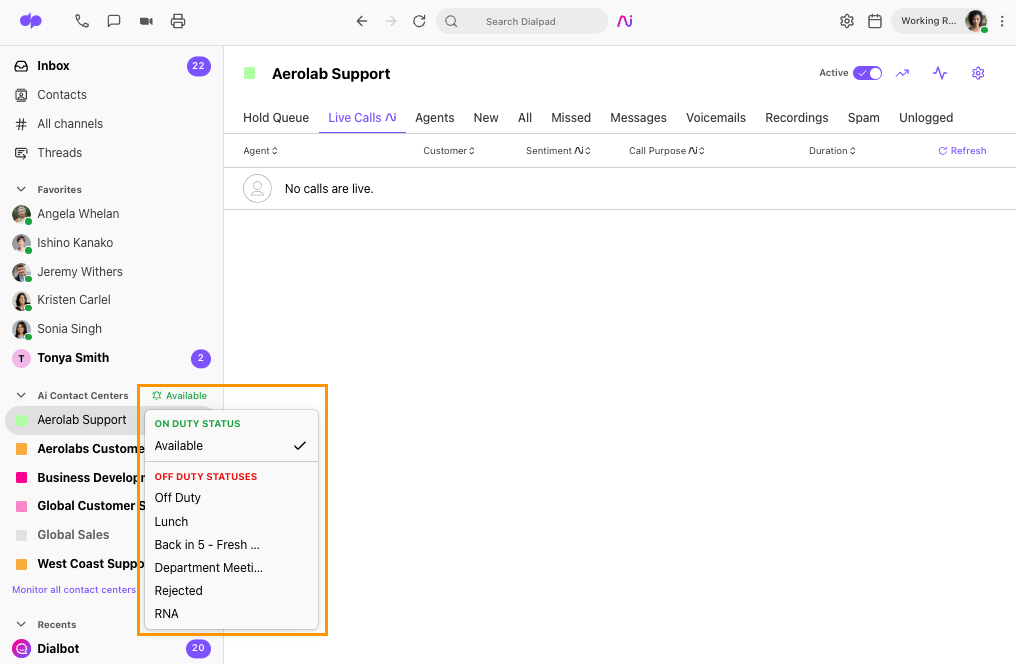Click the user profile avatar

[x=976, y=21]
